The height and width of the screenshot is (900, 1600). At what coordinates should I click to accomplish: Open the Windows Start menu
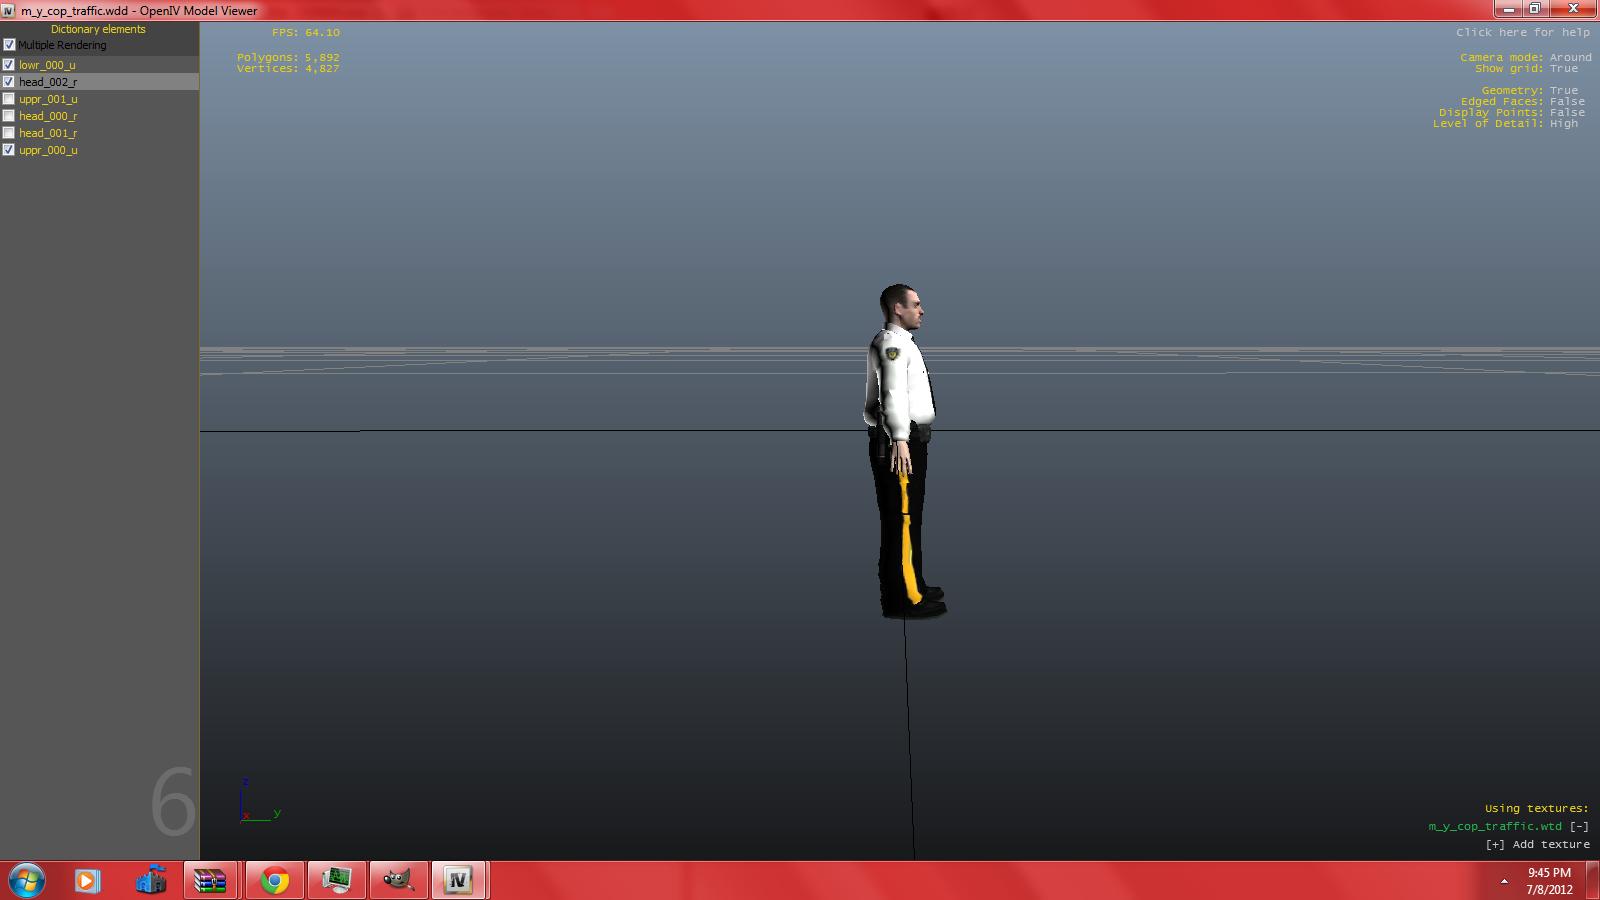point(26,880)
